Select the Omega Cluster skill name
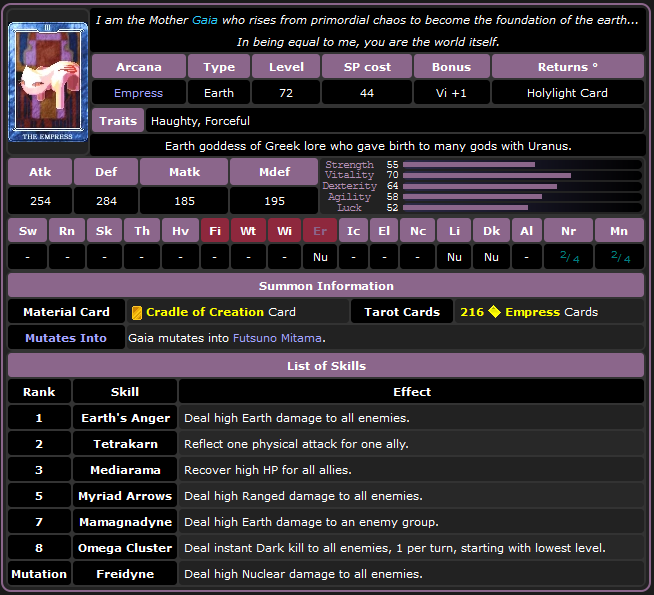Viewport: 654px width, 595px height. click(x=125, y=548)
